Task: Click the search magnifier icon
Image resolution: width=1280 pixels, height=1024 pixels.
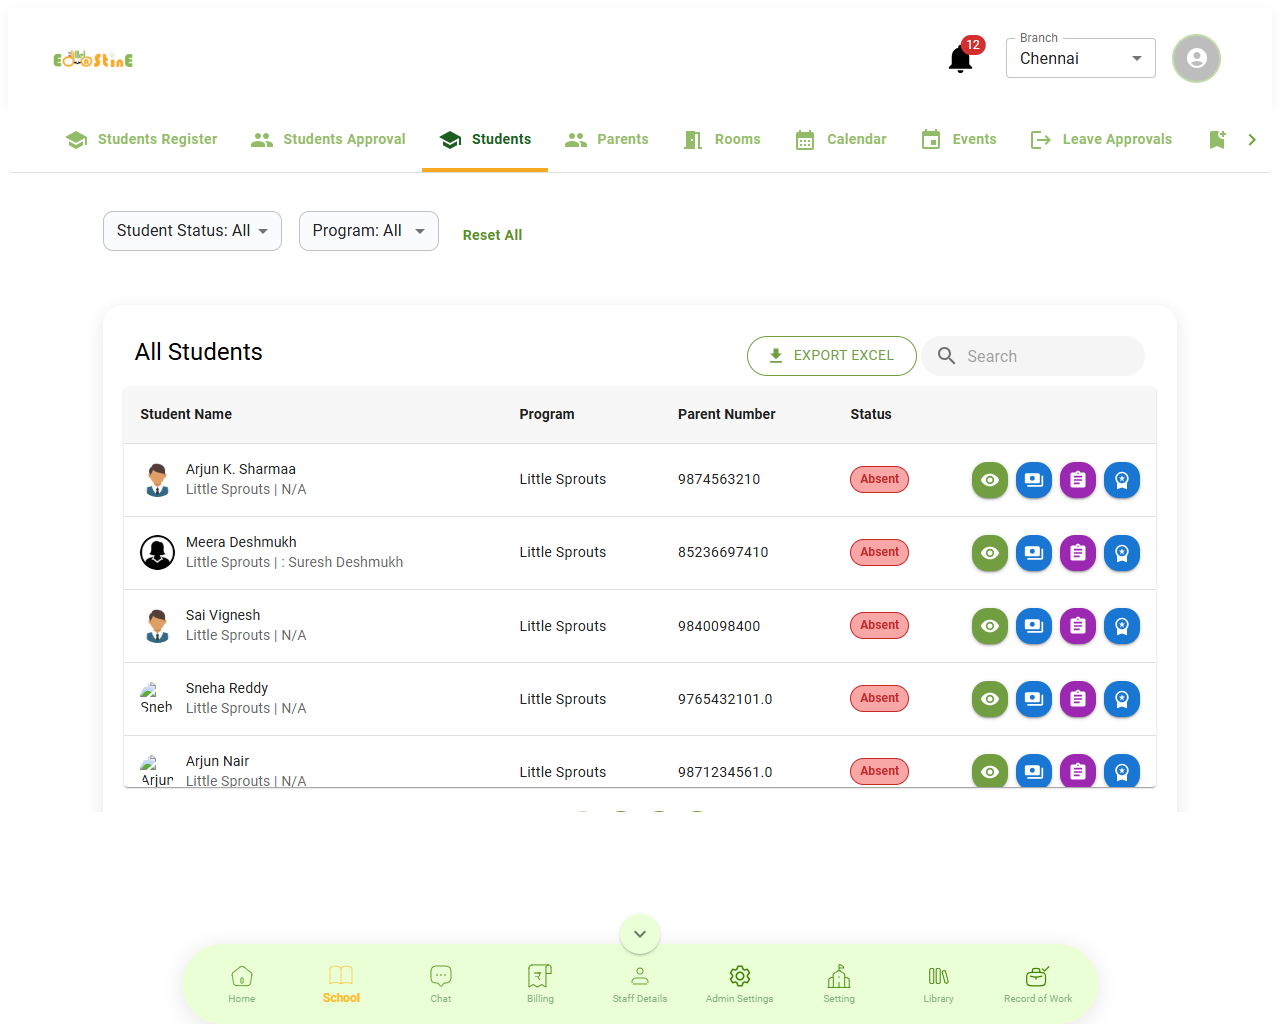Action: click(946, 356)
